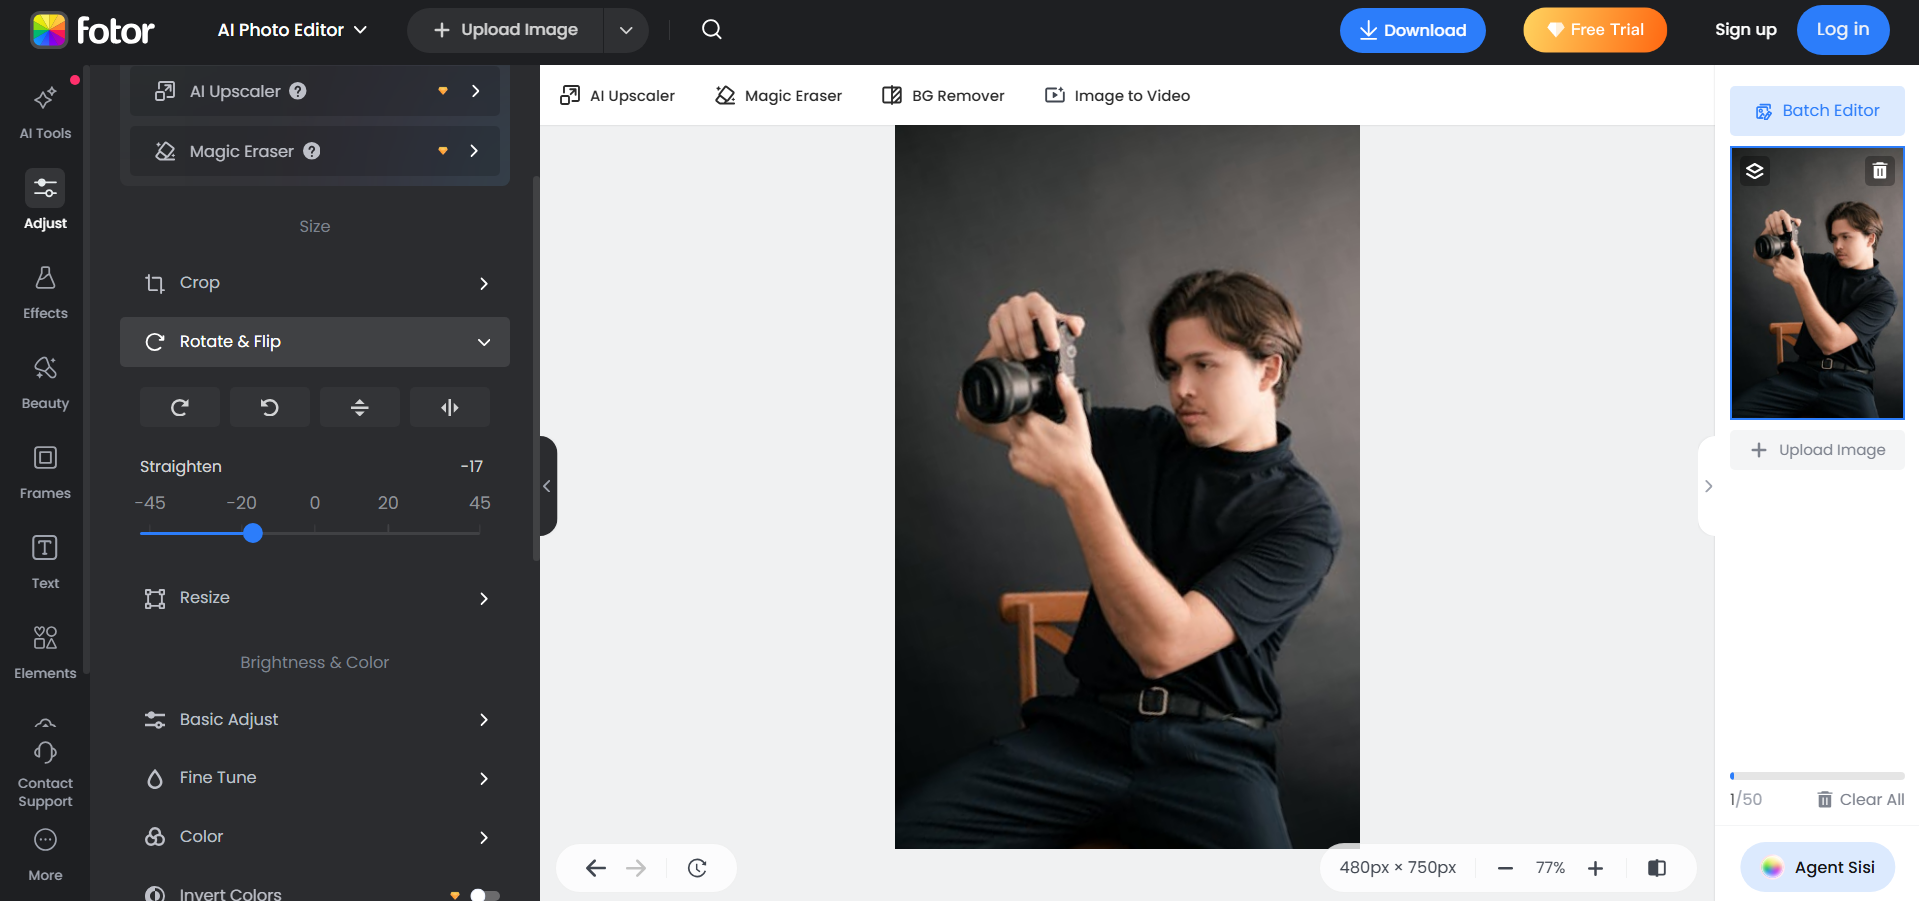Flip image vertically
This screenshot has width=1919, height=901.
360,407
